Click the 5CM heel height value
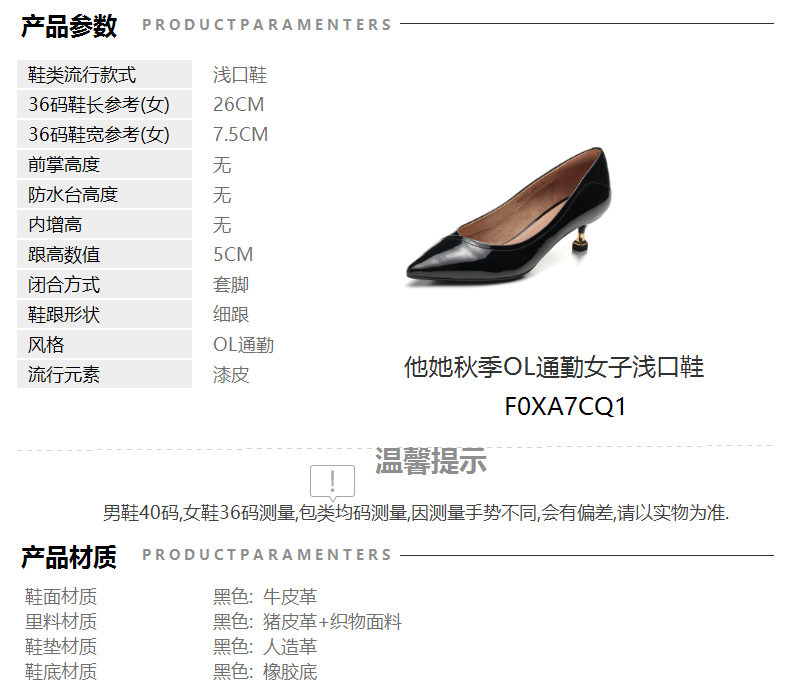Image resolution: width=790 pixels, height=680 pixels. pyautogui.click(x=233, y=254)
